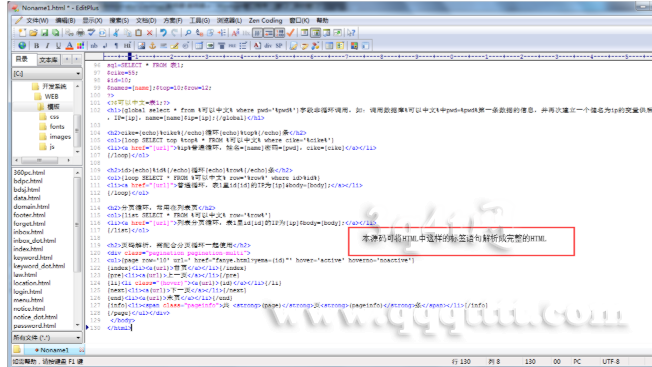Open the color palette picker icon
This screenshot has width=652, height=367.
coord(80,46)
